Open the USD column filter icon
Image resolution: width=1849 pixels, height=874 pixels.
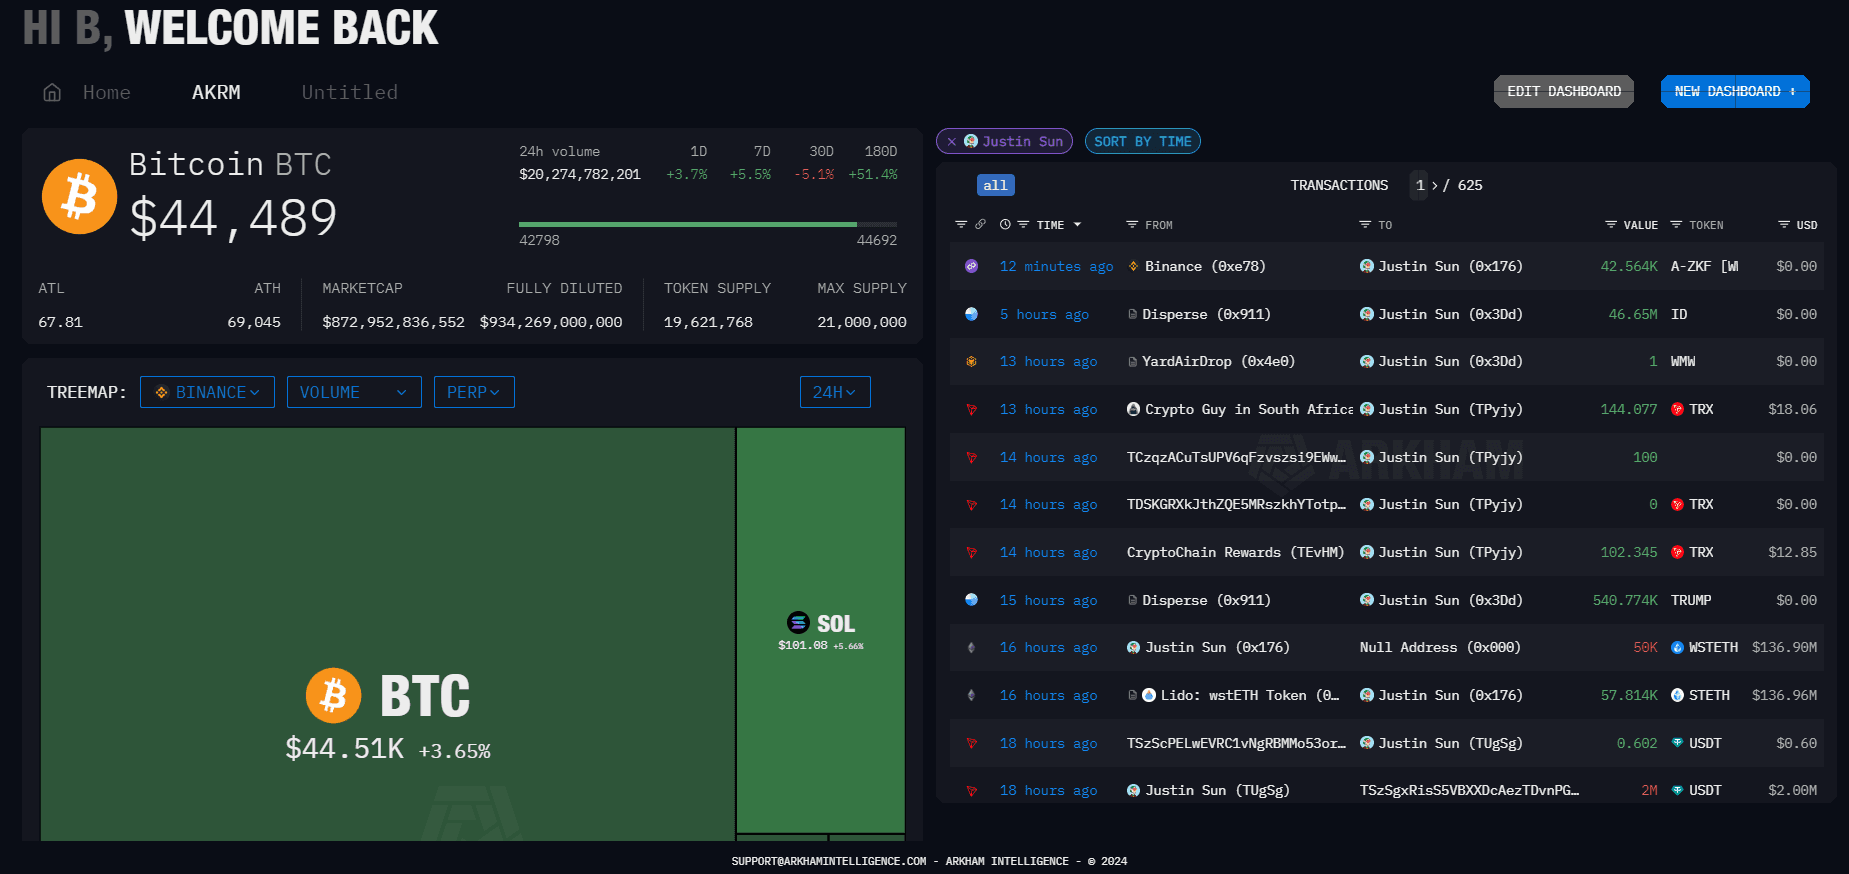tap(1784, 225)
